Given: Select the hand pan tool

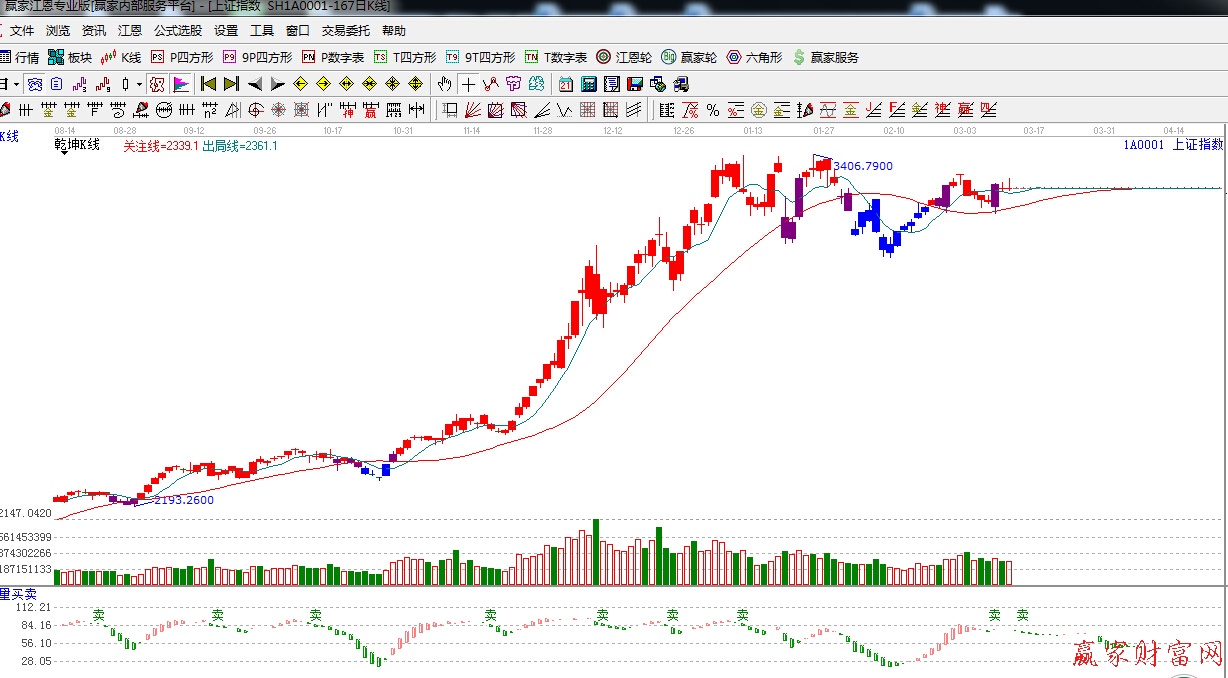Looking at the screenshot, I should tap(445, 84).
